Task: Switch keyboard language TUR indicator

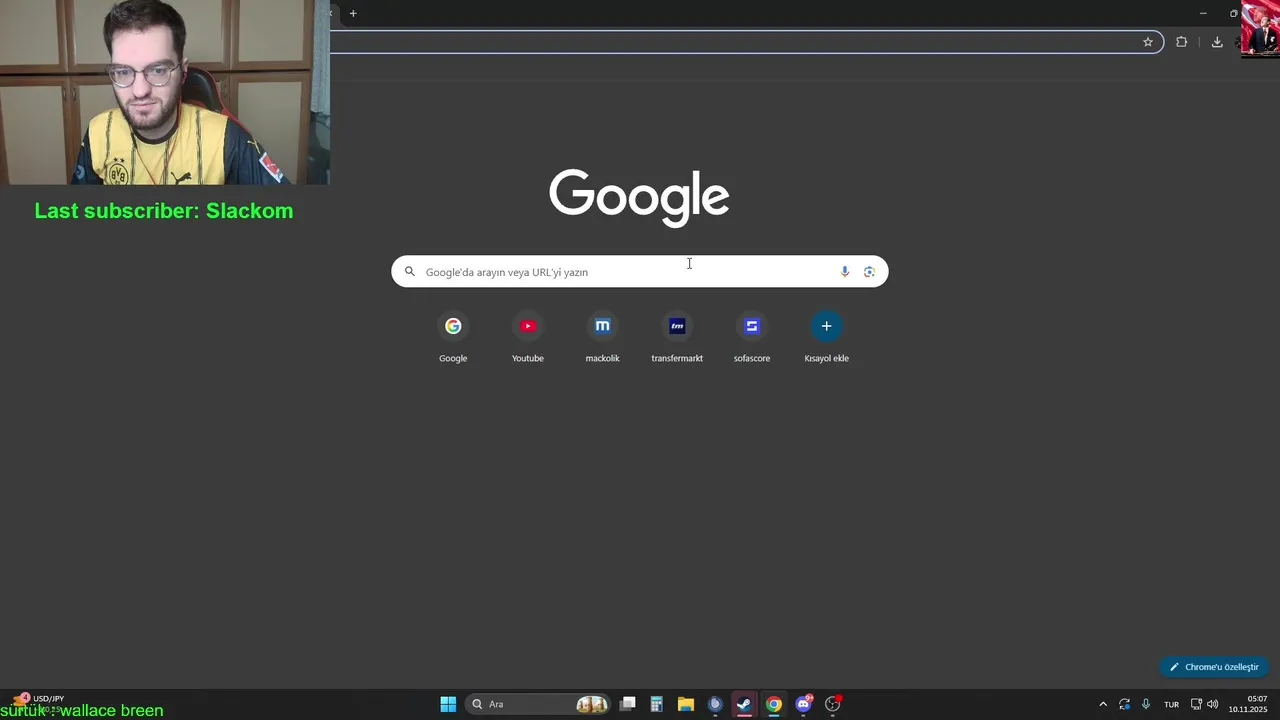Action: point(1171,704)
